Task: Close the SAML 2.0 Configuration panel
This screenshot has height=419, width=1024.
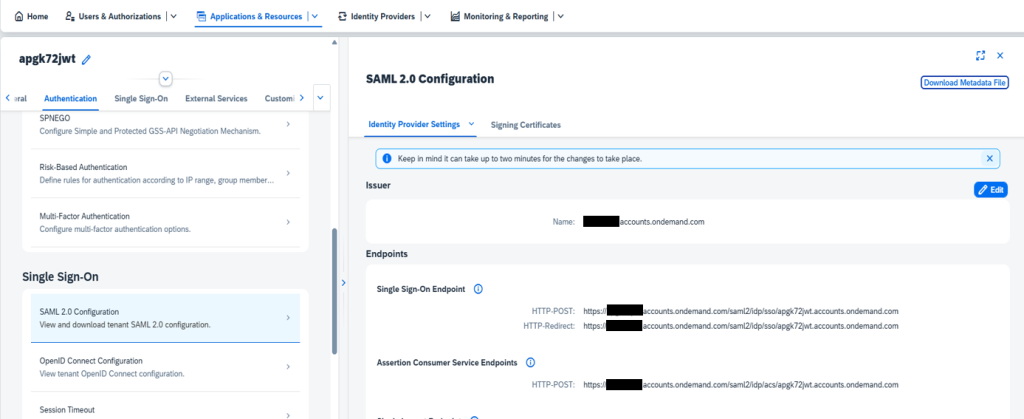Action: [999, 56]
